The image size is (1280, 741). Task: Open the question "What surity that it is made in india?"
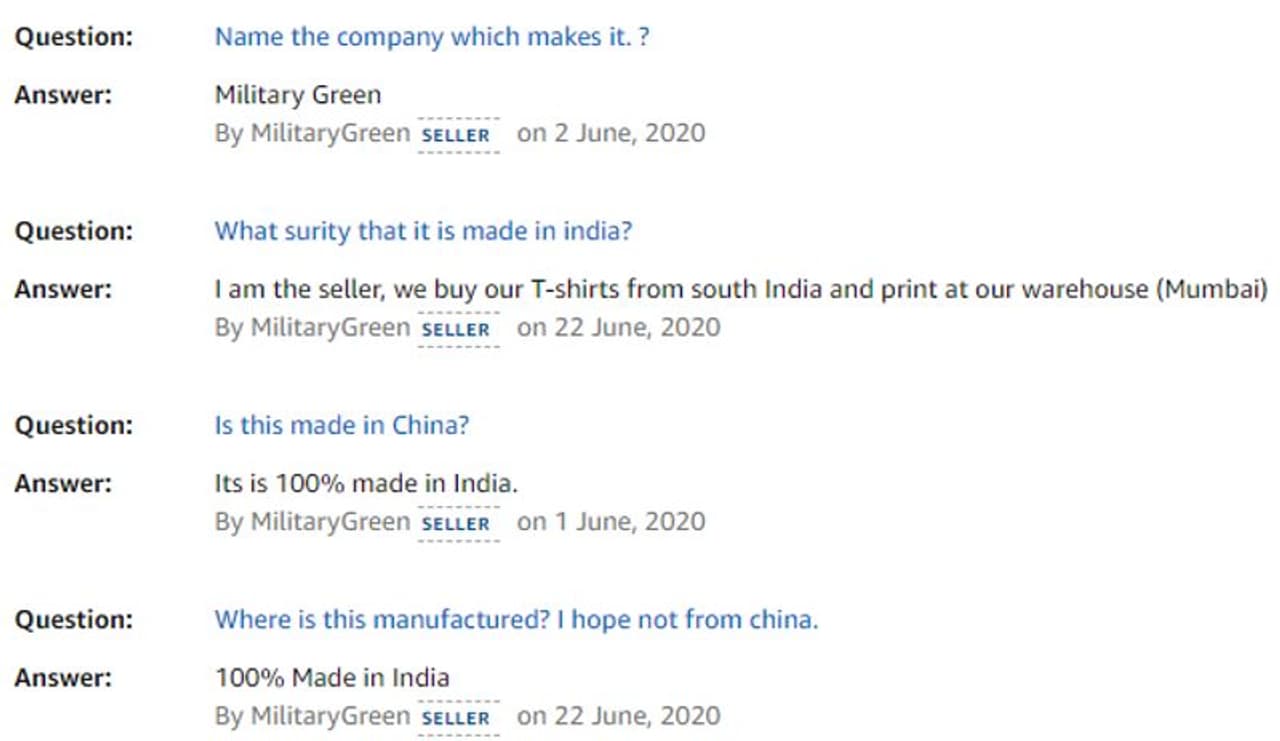tap(423, 231)
